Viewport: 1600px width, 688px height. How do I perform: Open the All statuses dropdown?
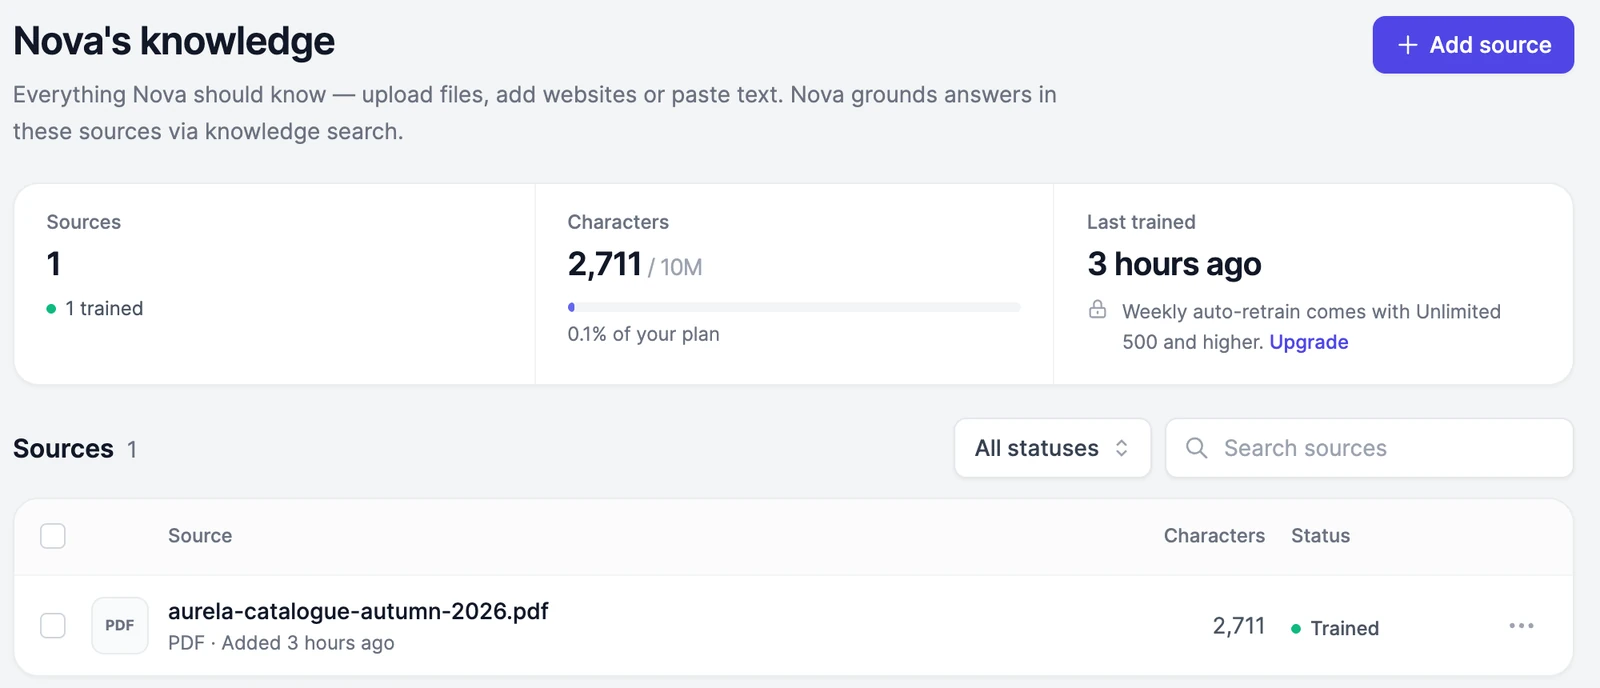point(1052,448)
